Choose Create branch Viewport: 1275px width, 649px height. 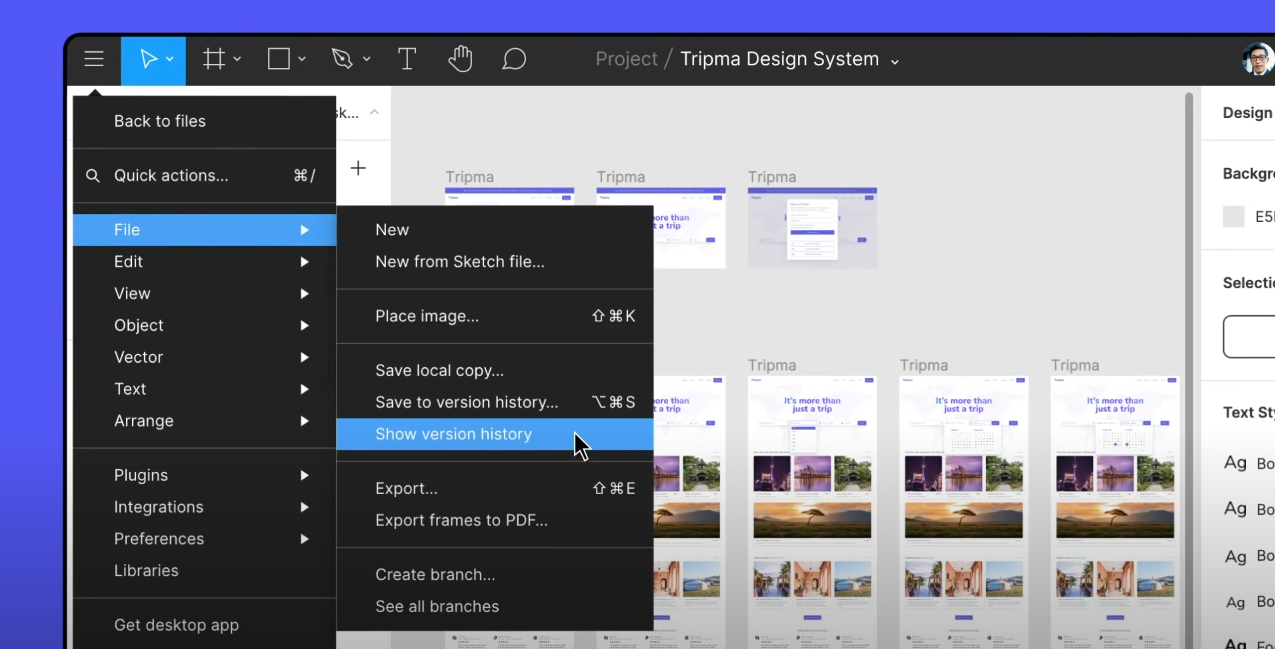495,575
